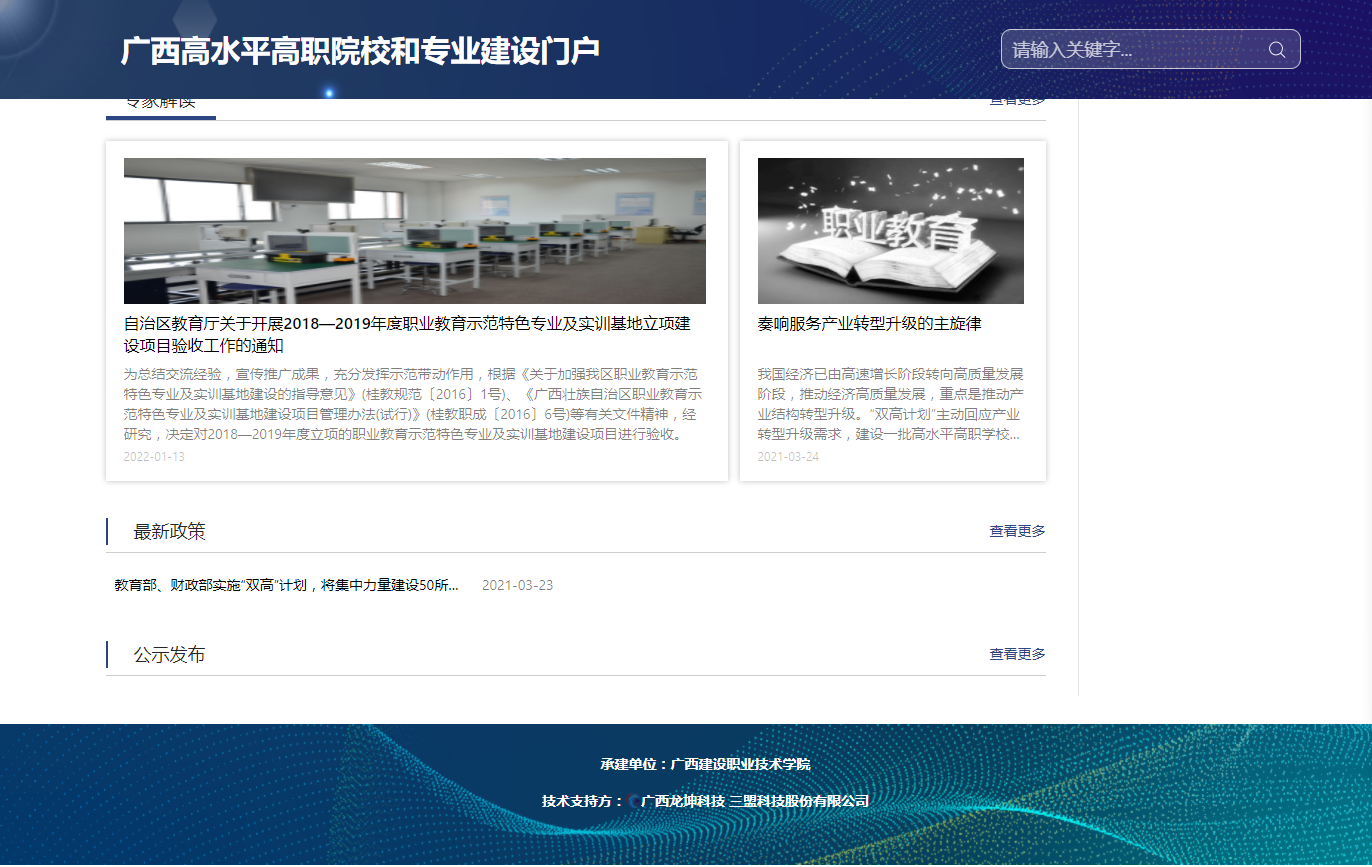
Task: Click 查看更多 next to 公示发布
Action: click(1017, 654)
